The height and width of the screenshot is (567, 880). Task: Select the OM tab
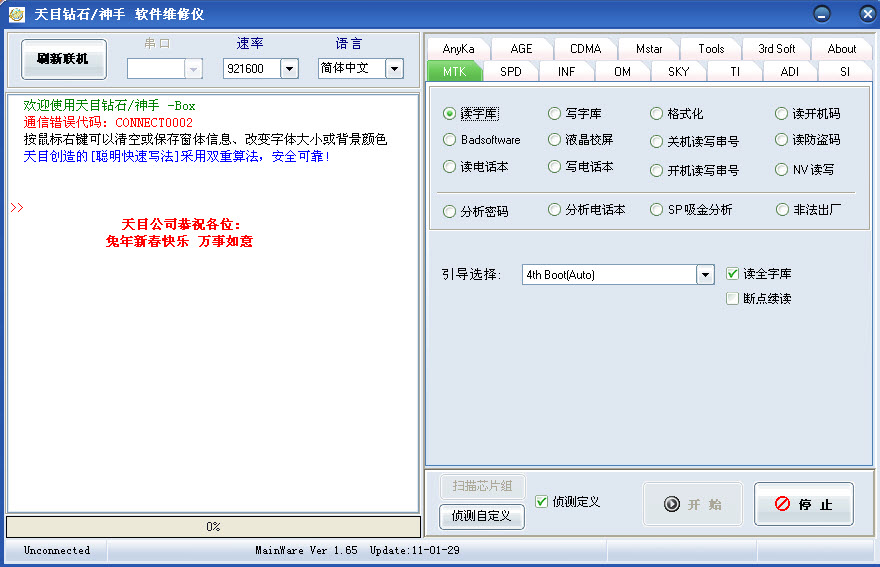click(622, 71)
